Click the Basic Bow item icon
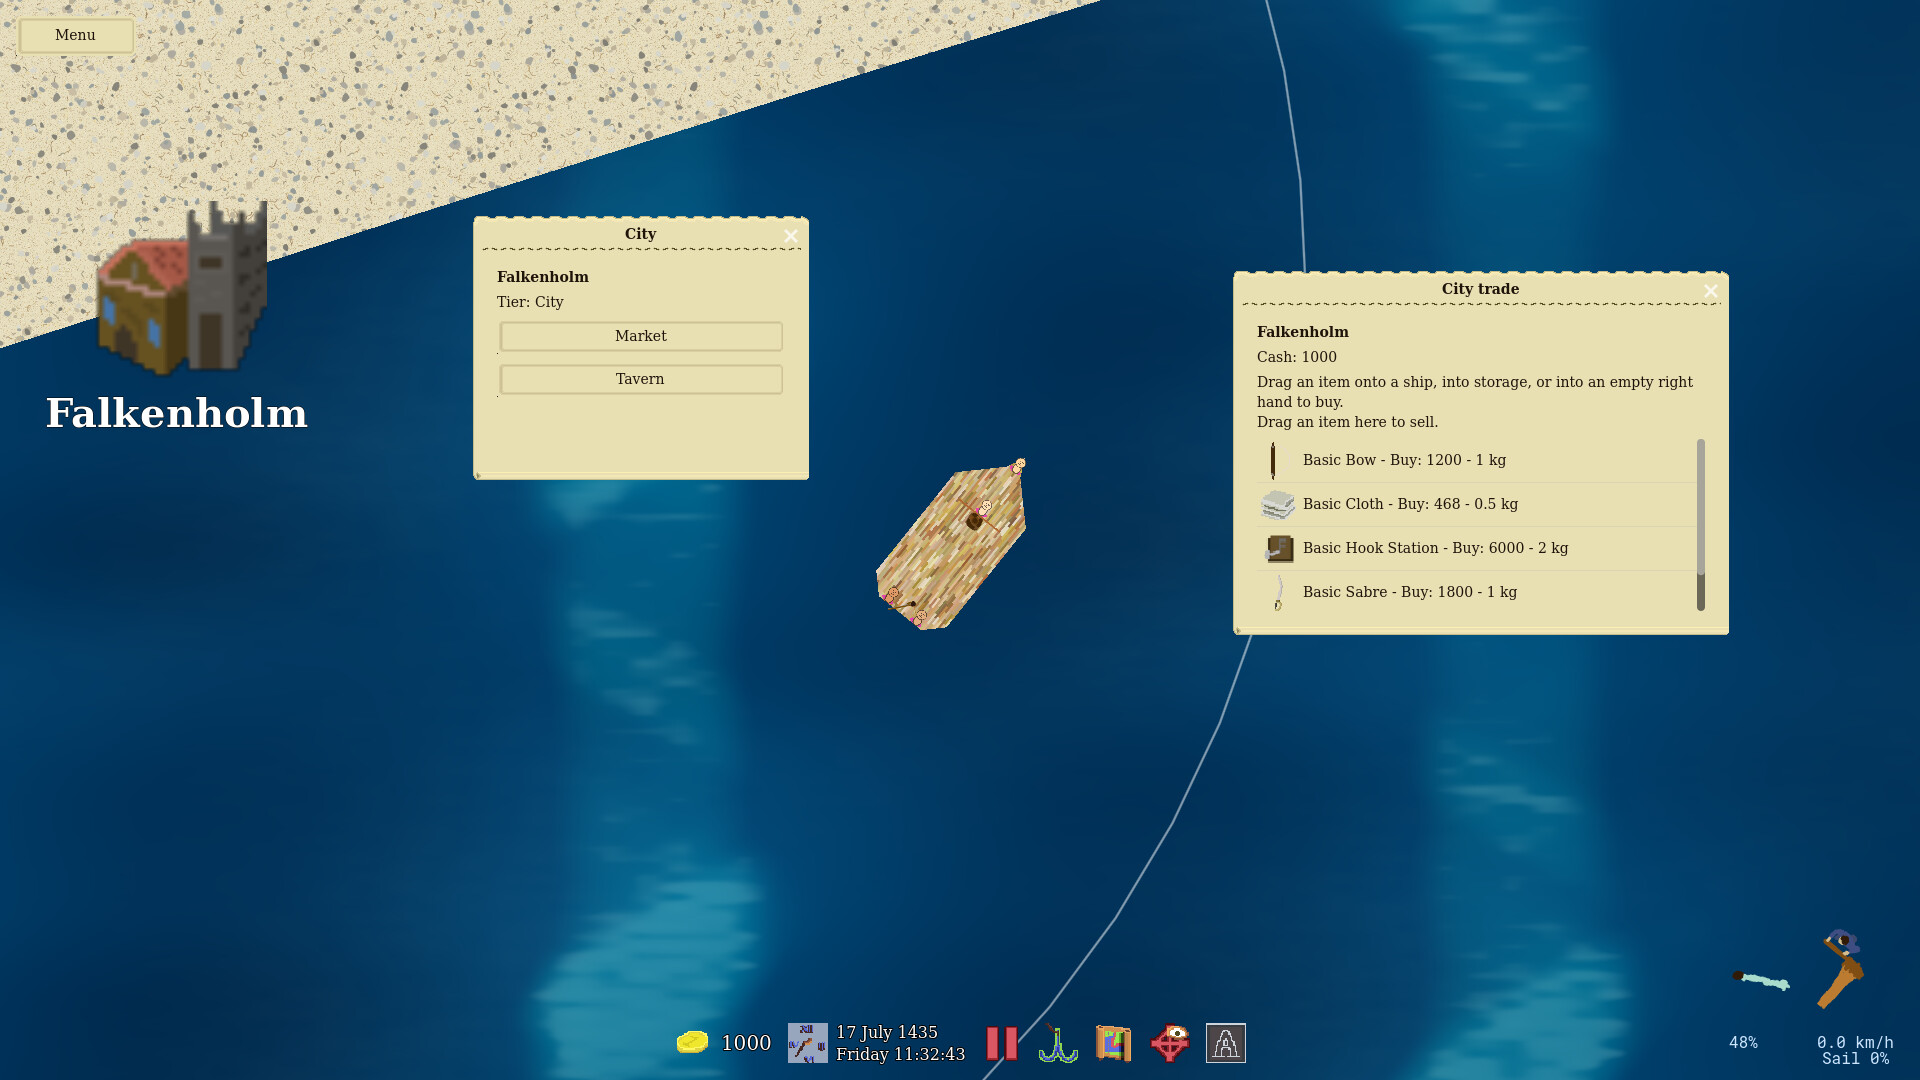Image resolution: width=1920 pixels, height=1080 pixels. coord(1273,460)
